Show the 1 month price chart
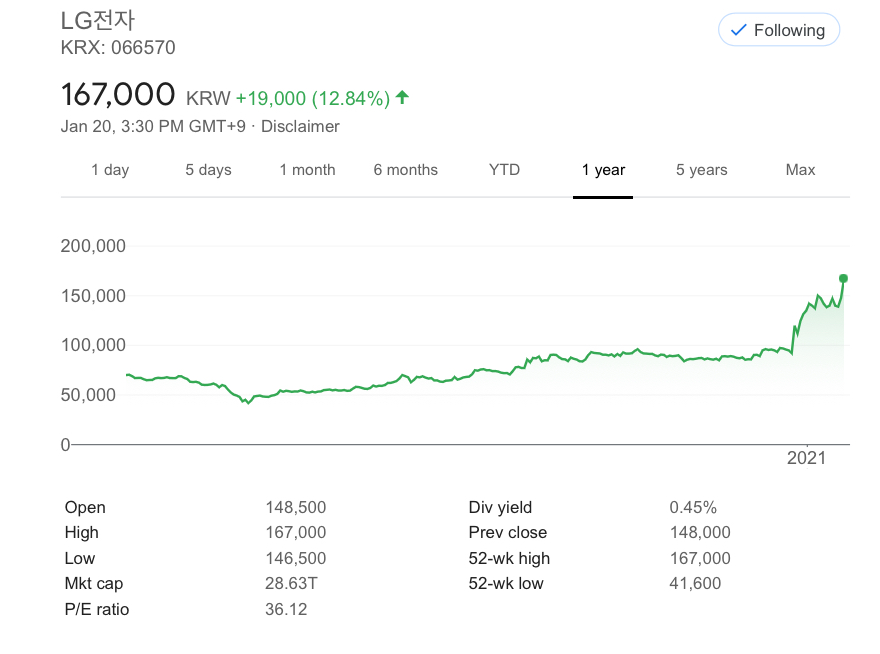Screen dimensions: 880x654 (x=307, y=170)
